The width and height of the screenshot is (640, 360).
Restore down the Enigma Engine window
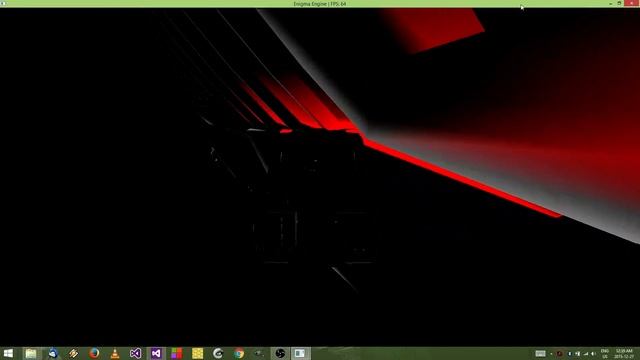point(619,3)
